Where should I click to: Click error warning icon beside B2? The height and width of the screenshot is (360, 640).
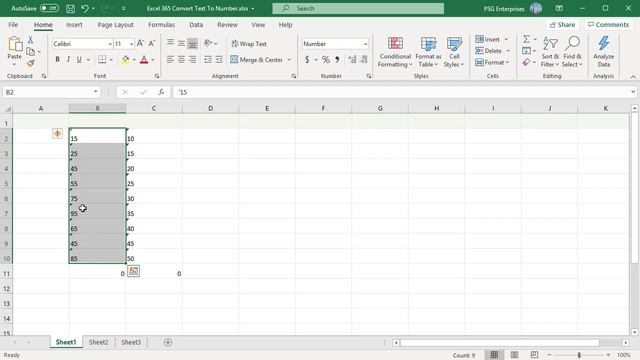tap(58, 133)
